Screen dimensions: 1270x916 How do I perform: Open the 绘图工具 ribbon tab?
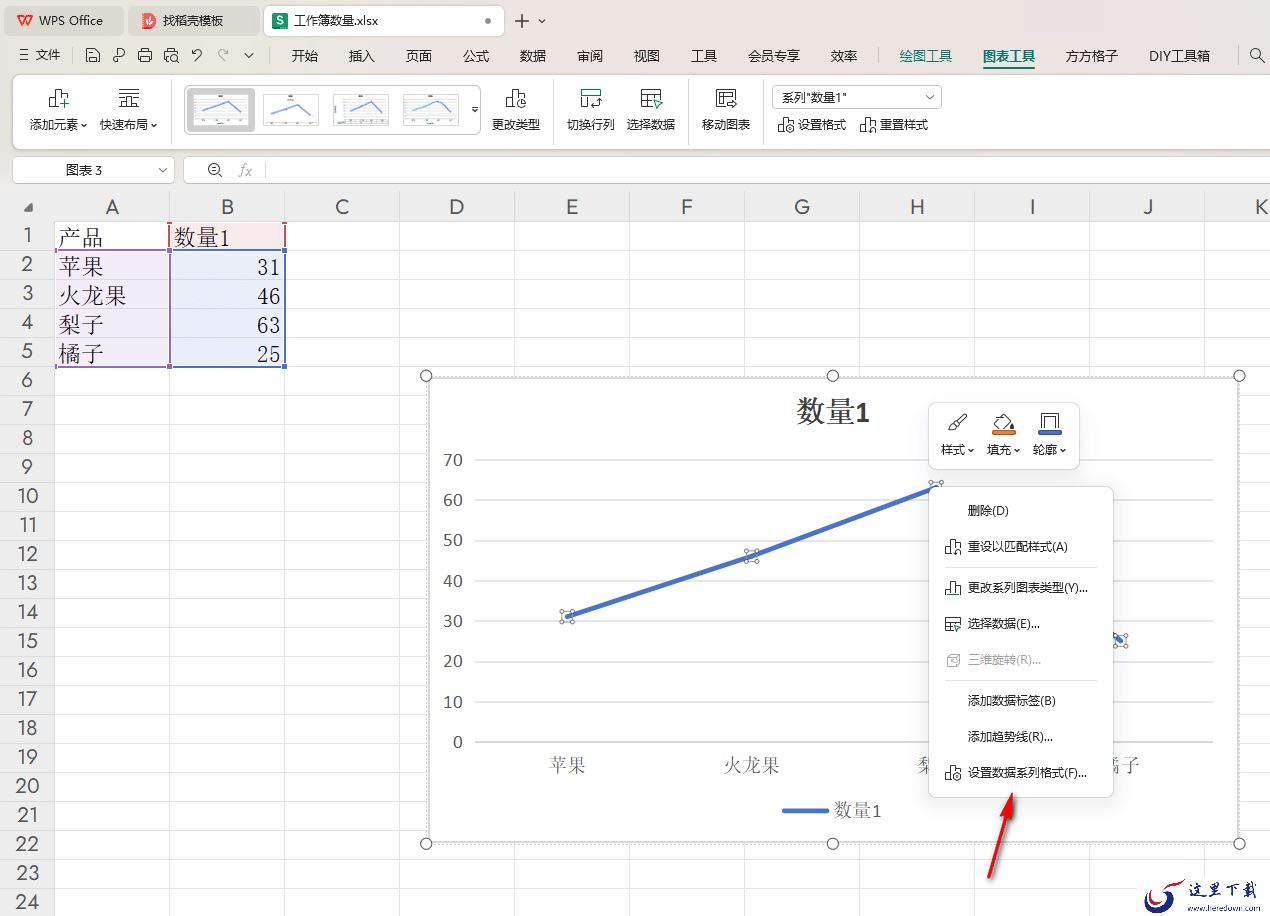click(926, 56)
